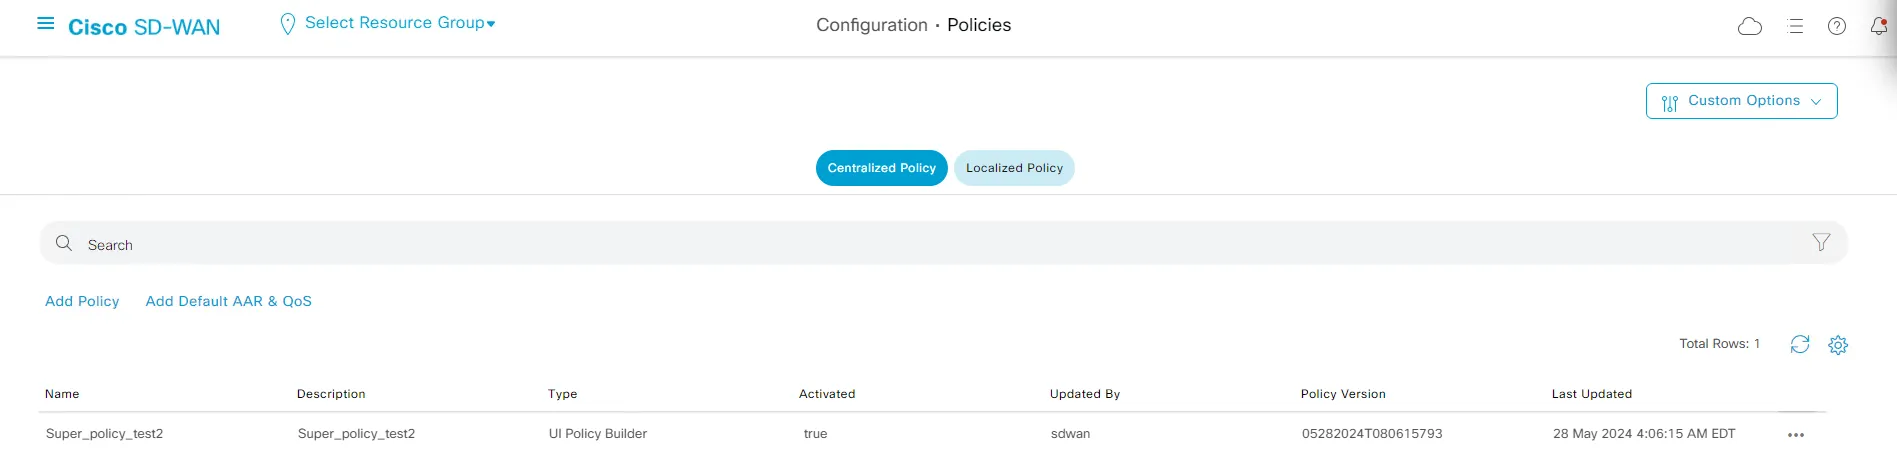This screenshot has height=472, width=1897.
Task: Open the help question mark icon
Action: click(x=1836, y=27)
